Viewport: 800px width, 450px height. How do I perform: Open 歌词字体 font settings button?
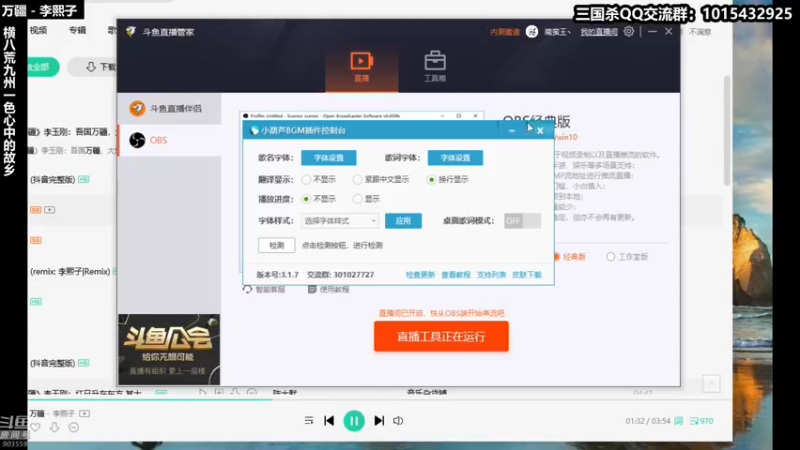click(x=455, y=158)
